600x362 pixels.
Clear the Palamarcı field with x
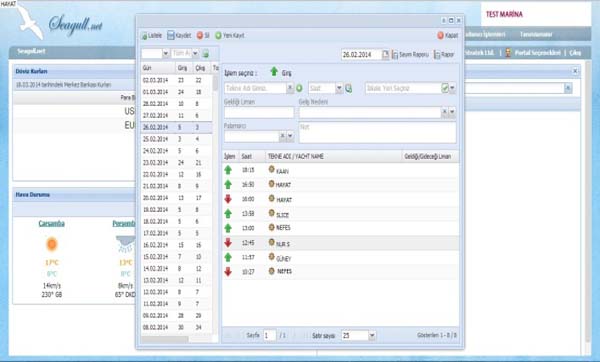tap(282, 136)
